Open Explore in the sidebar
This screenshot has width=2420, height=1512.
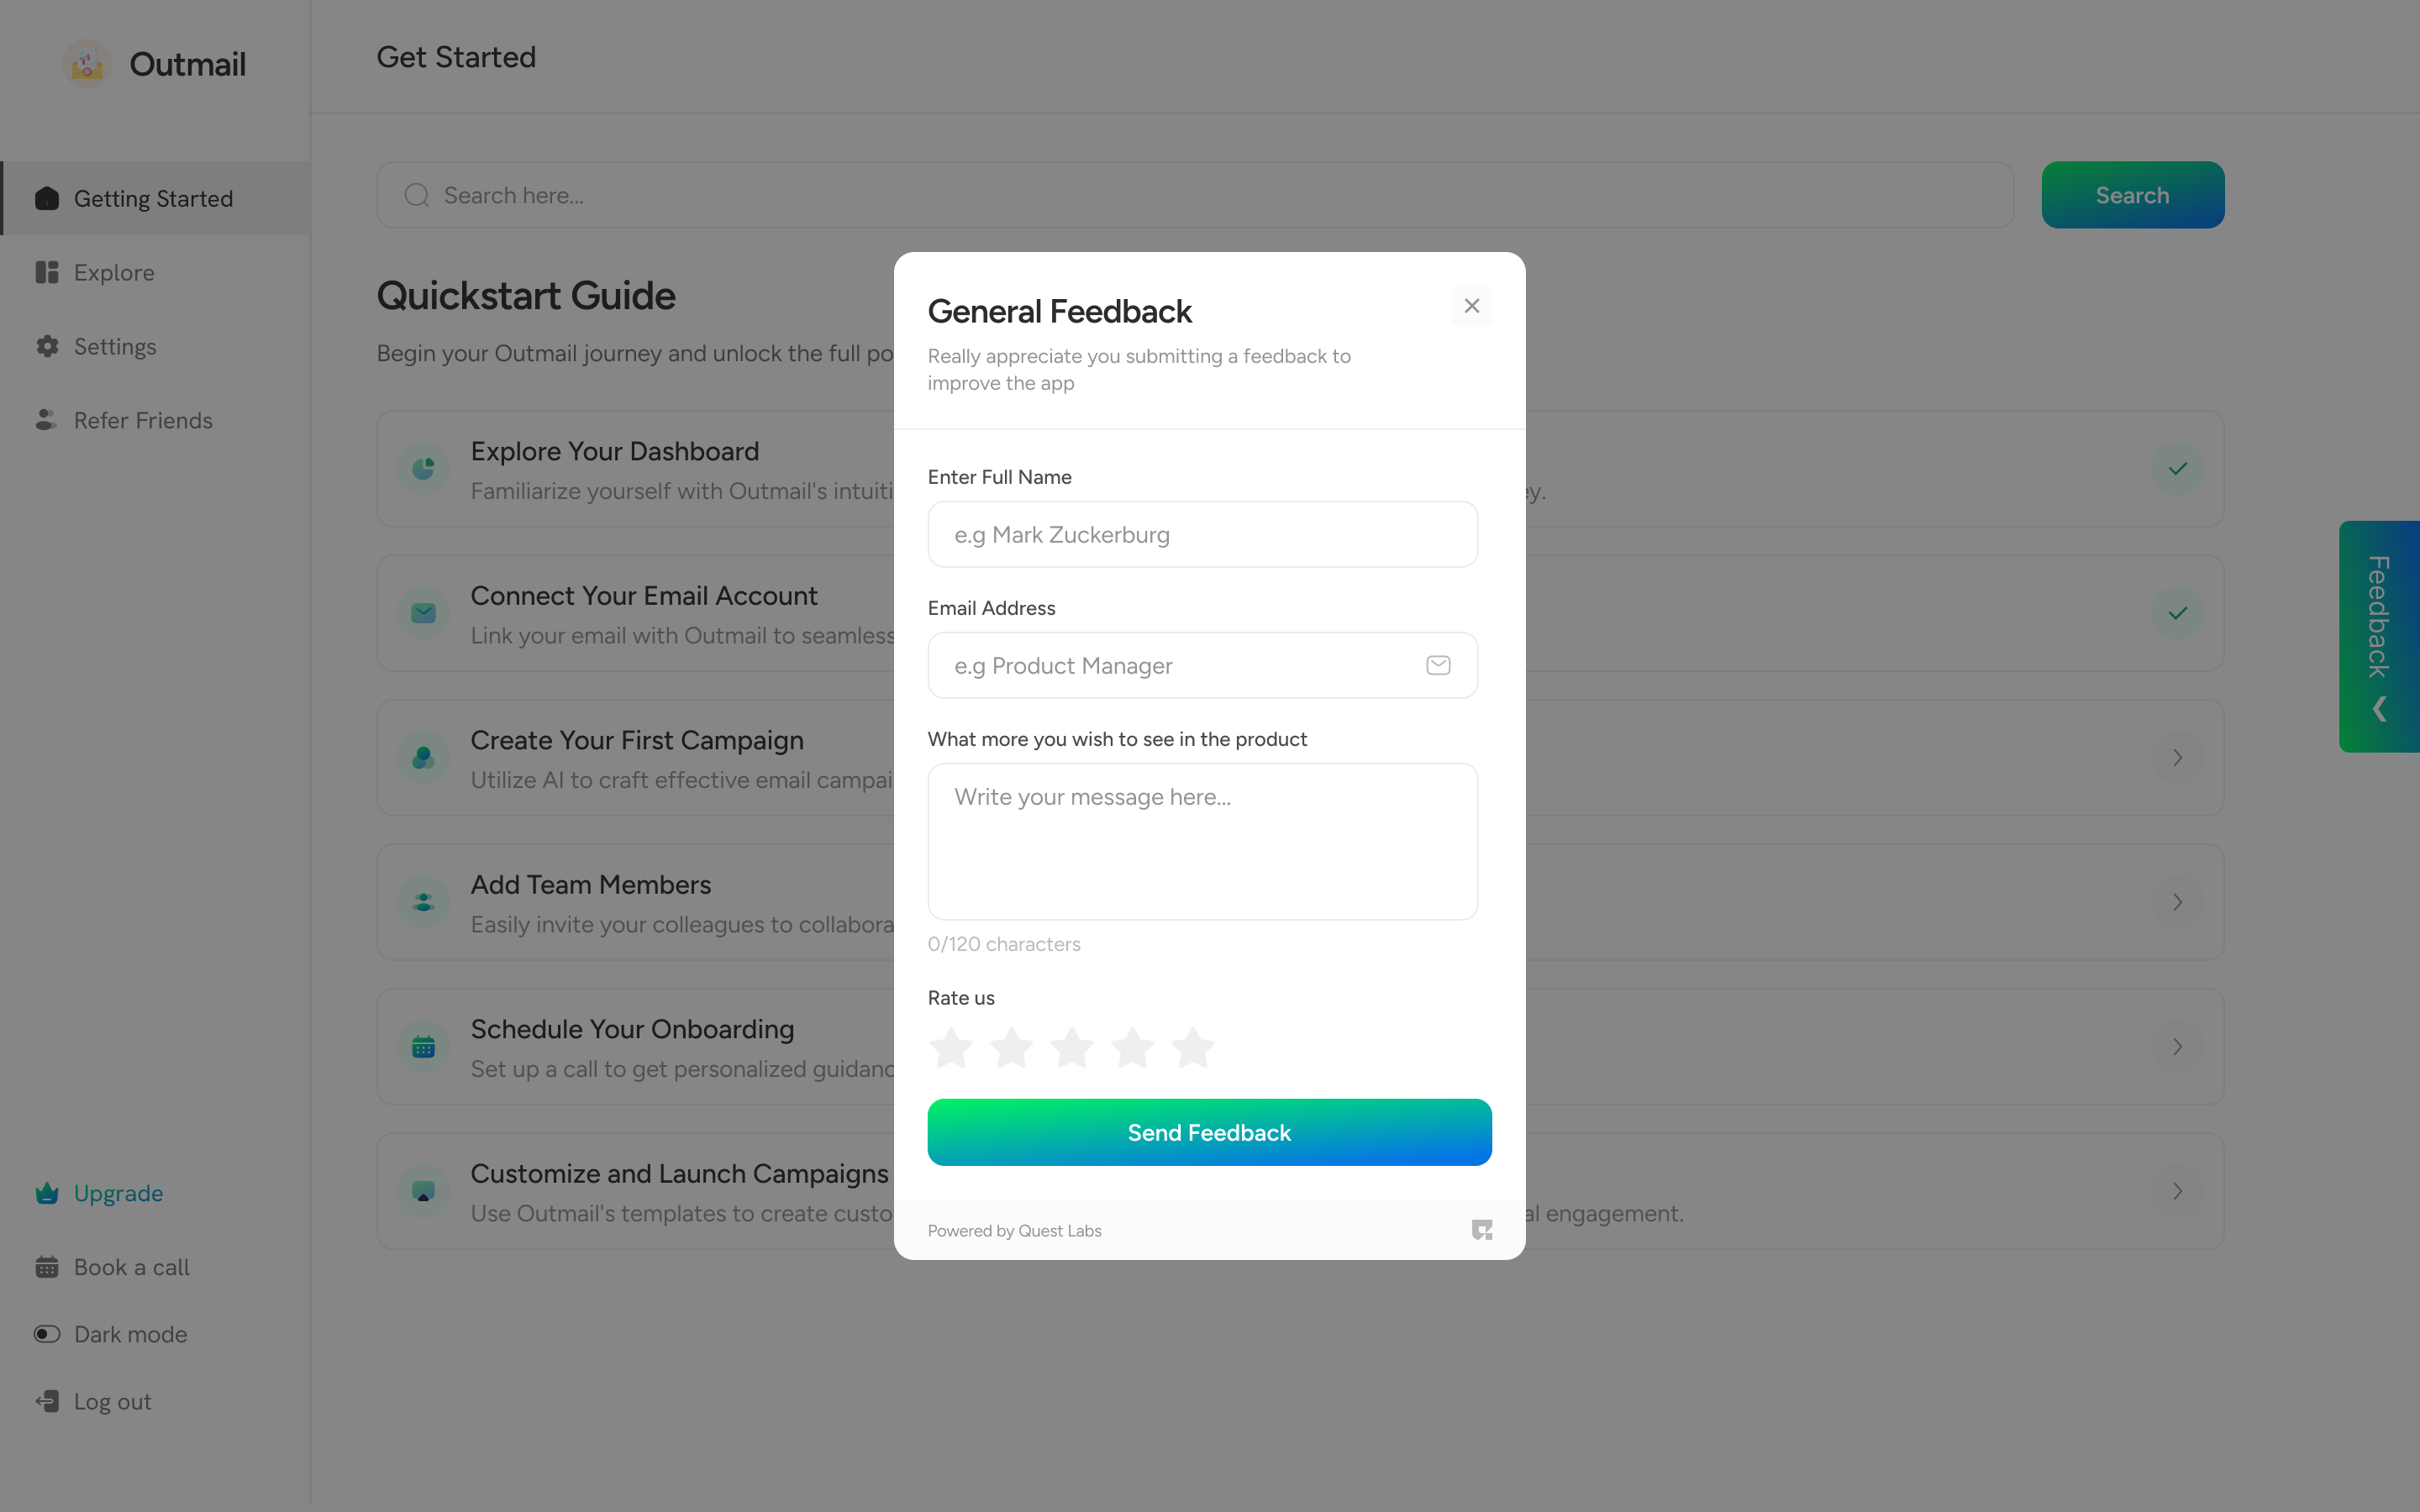114,273
